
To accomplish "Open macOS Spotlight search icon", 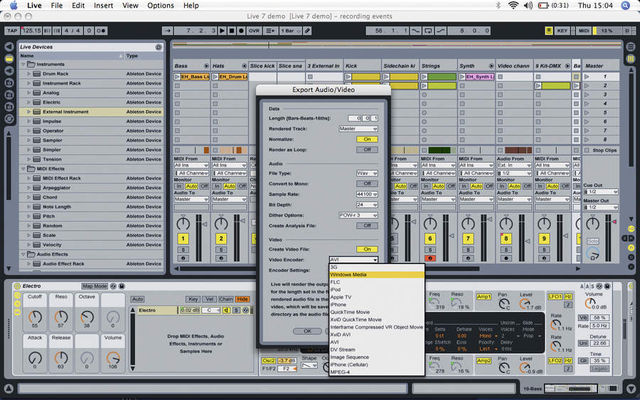I will (x=625, y=5).
